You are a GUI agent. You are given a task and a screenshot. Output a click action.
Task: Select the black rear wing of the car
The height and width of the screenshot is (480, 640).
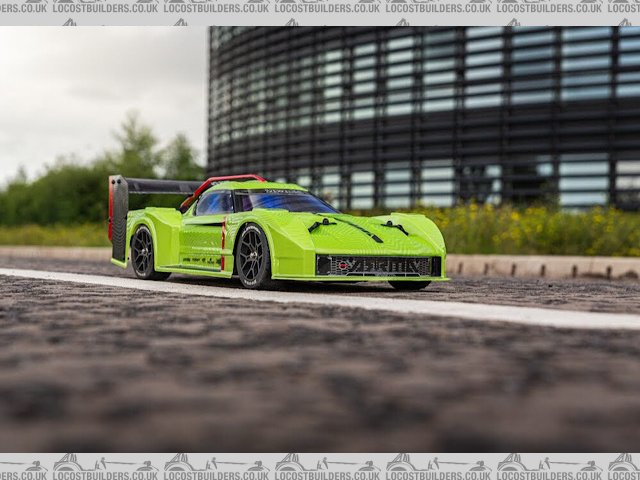[x=160, y=186]
